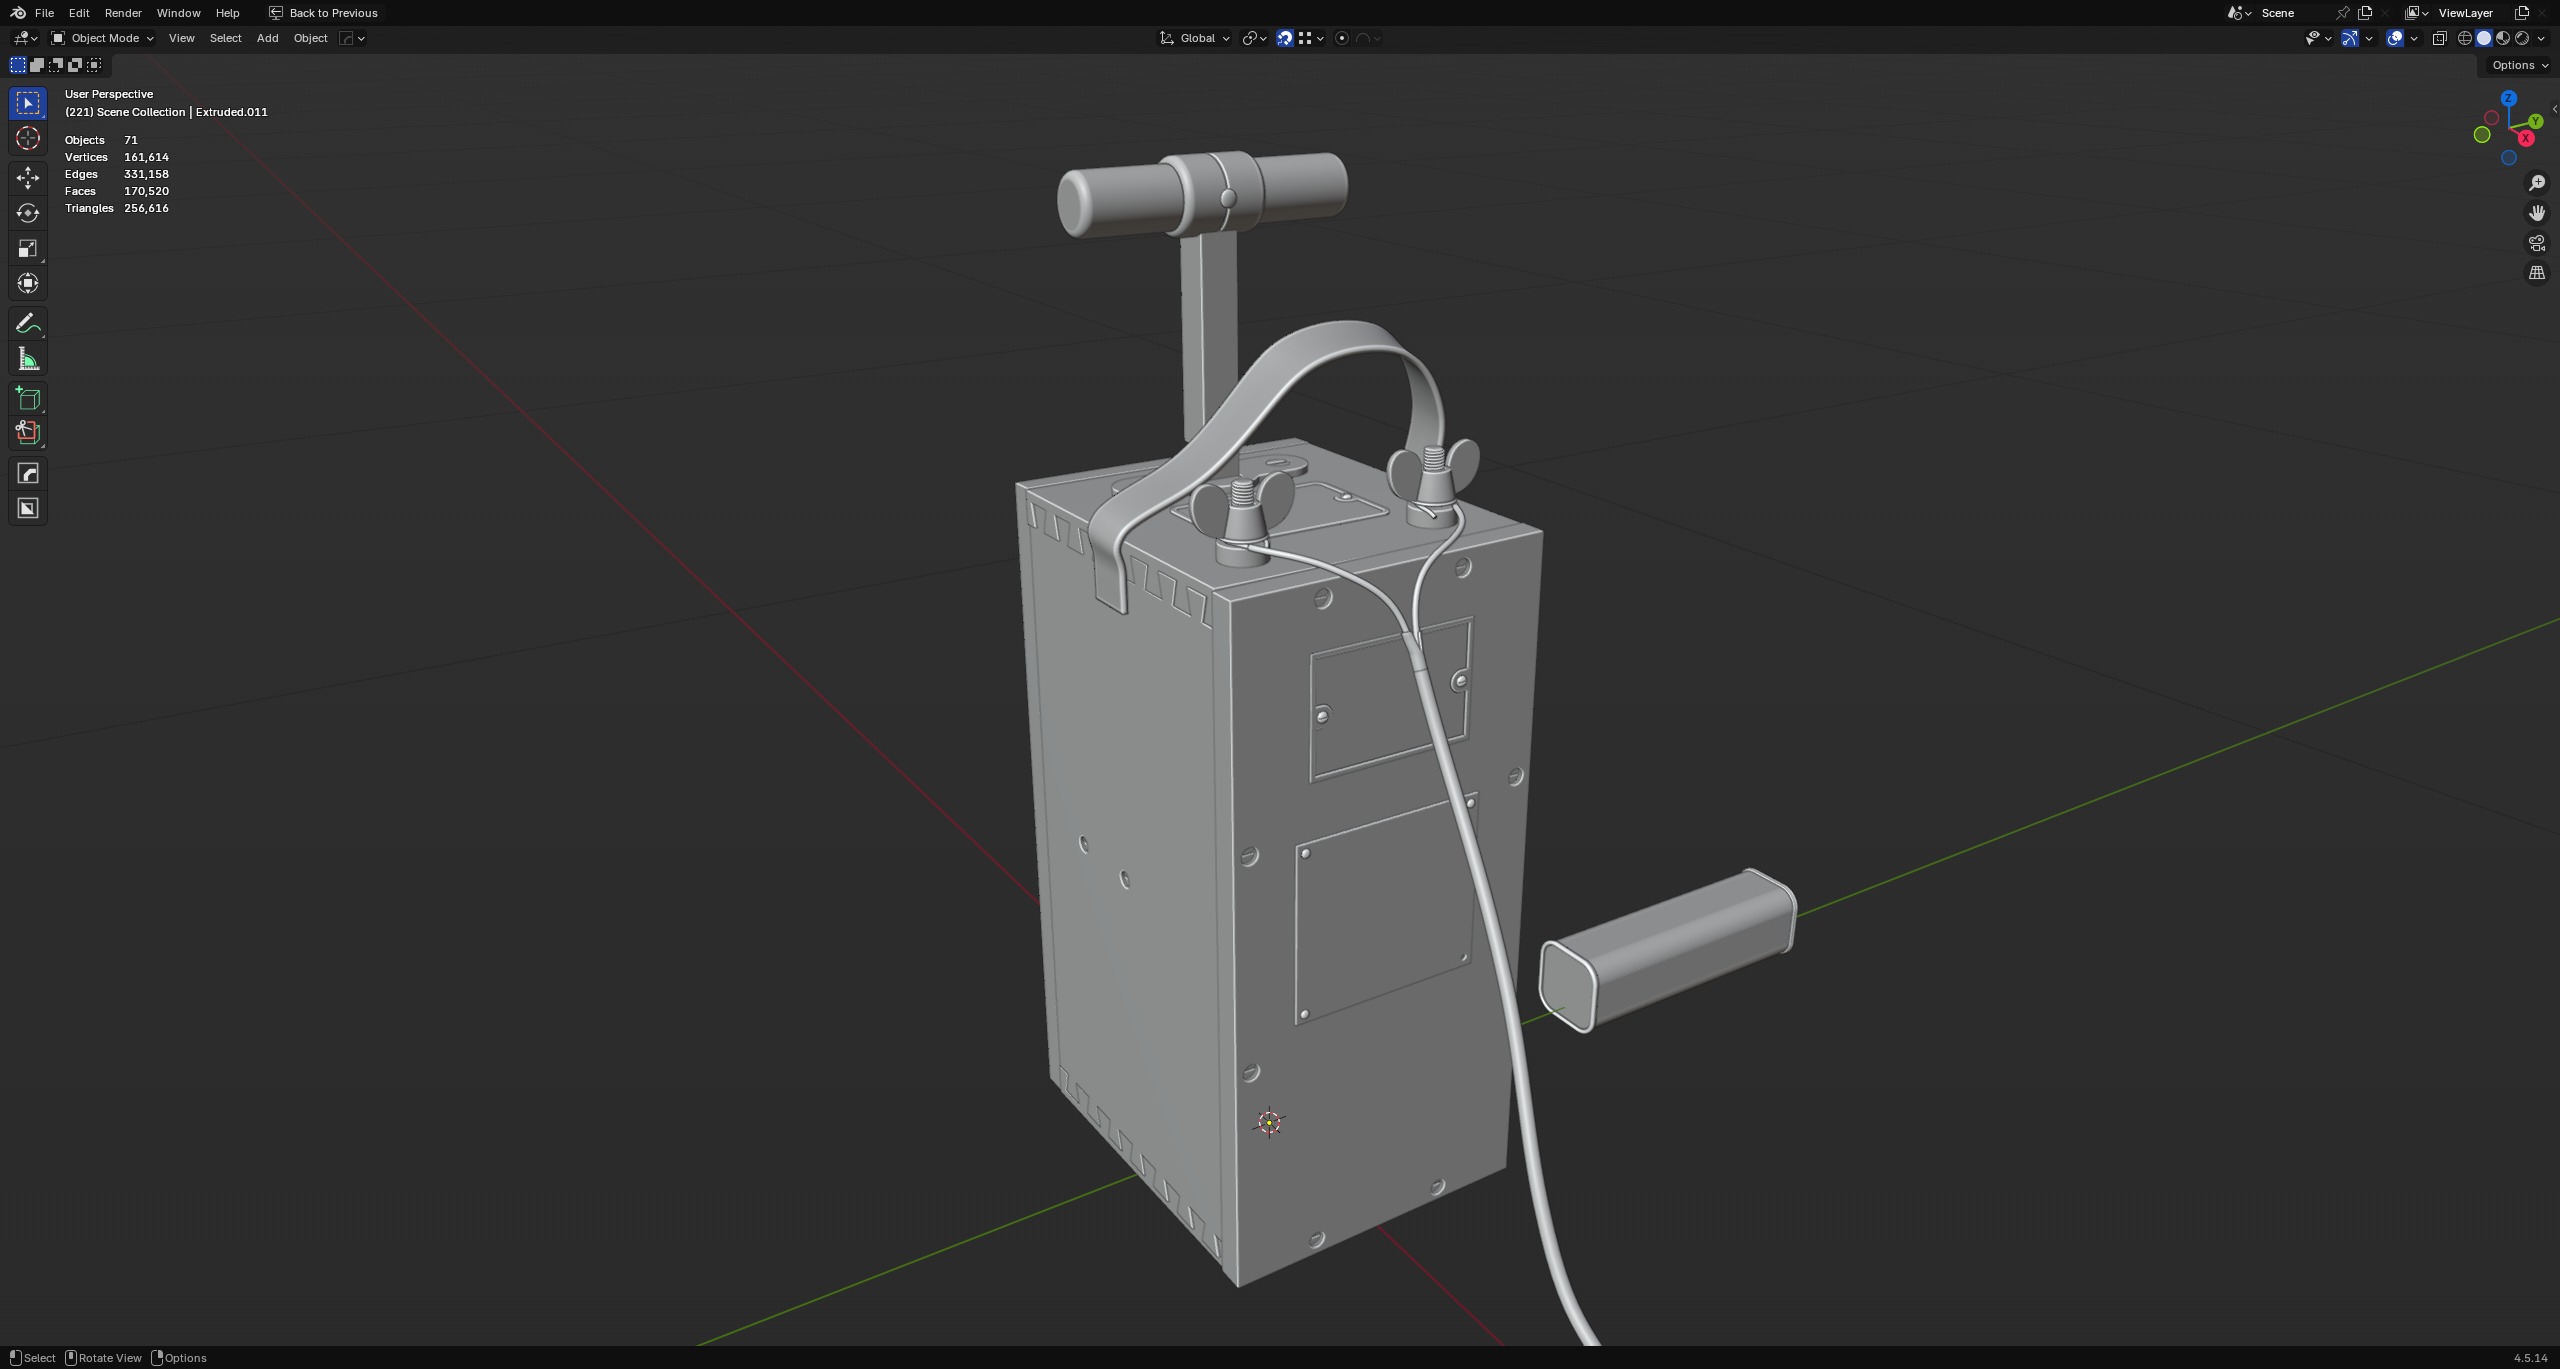Toggle X-ray mode
The height and width of the screenshot is (1369, 2560).
[x=2439, y=38]
